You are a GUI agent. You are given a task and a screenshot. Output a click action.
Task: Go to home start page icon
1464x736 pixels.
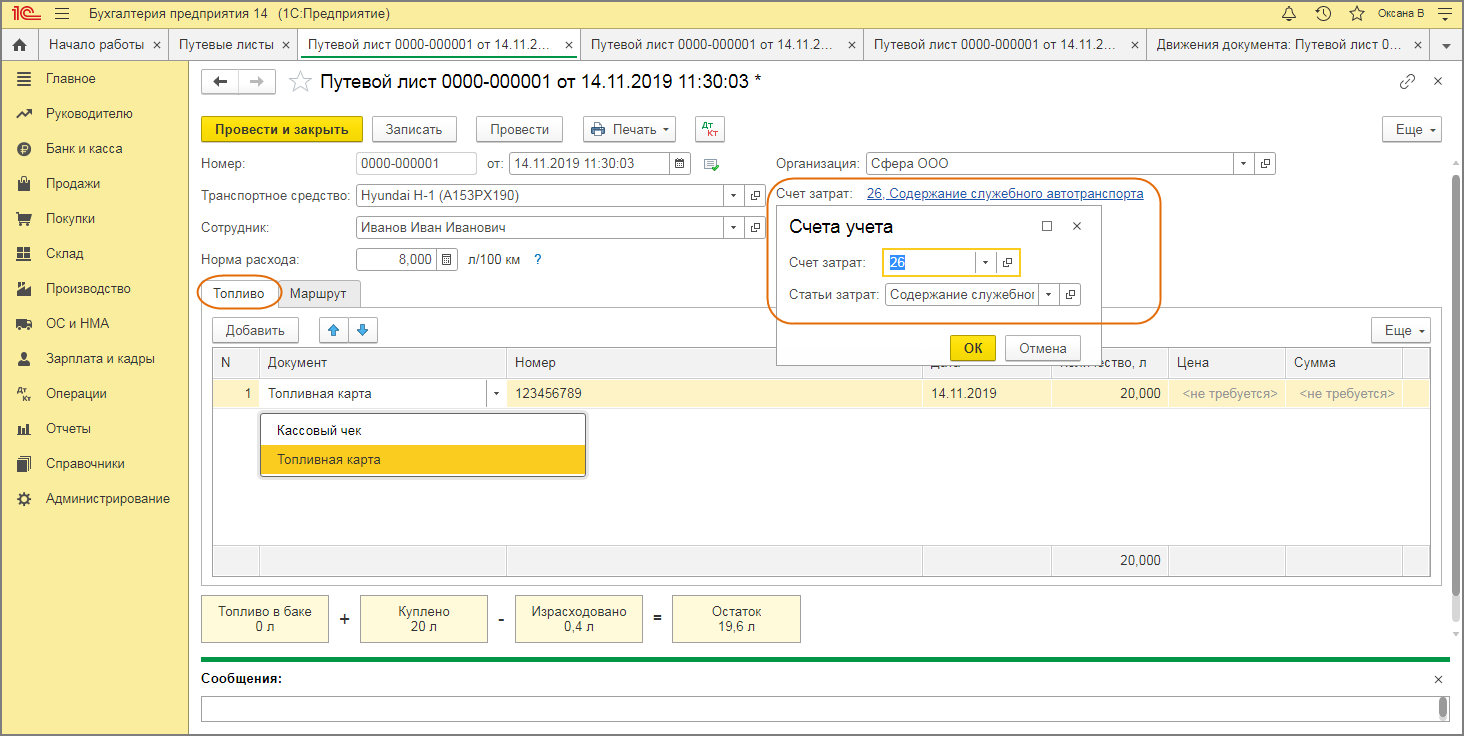tap(19, 45)
